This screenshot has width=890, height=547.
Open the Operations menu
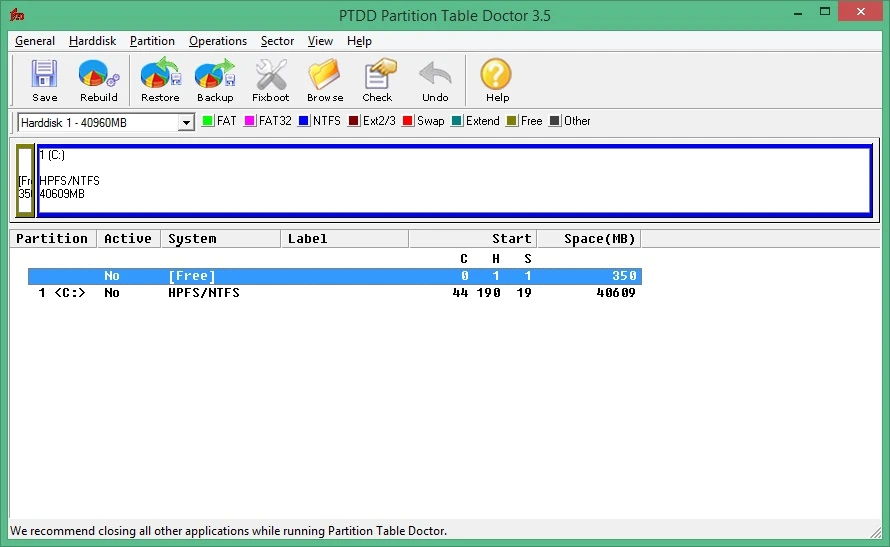click(218, 41)
